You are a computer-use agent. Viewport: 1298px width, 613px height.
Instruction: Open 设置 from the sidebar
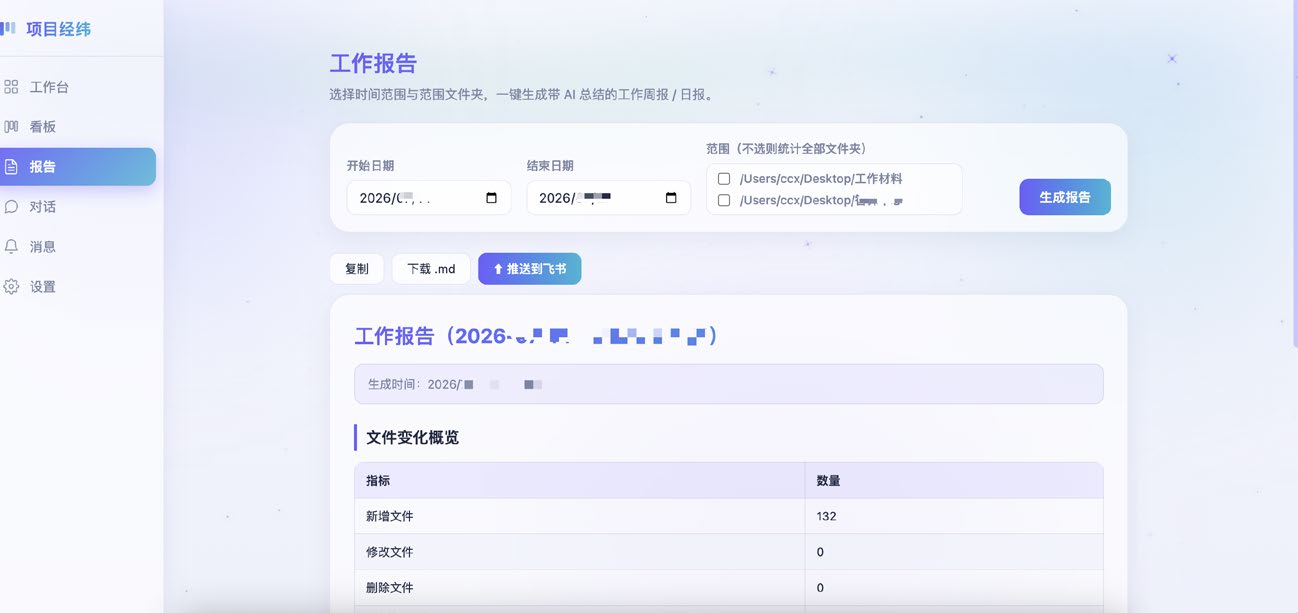(x=78, y=286)
